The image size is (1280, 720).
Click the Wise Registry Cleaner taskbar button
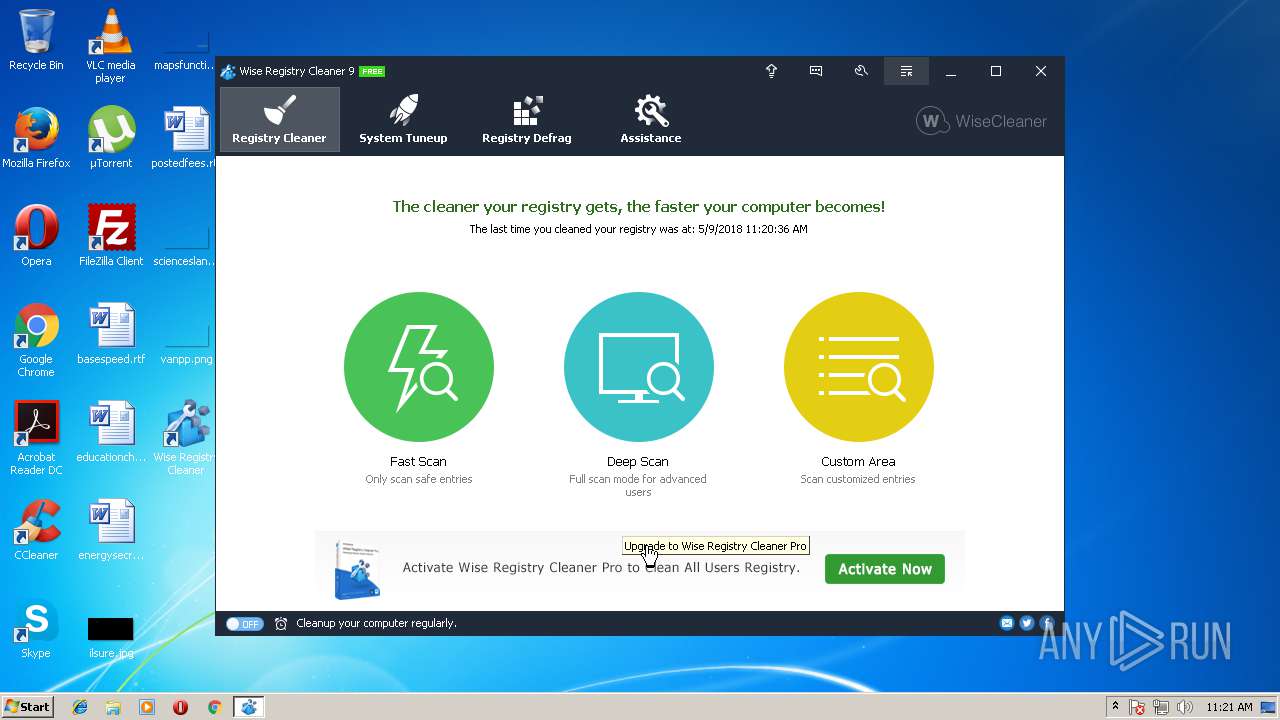click(x=248, y=707)
